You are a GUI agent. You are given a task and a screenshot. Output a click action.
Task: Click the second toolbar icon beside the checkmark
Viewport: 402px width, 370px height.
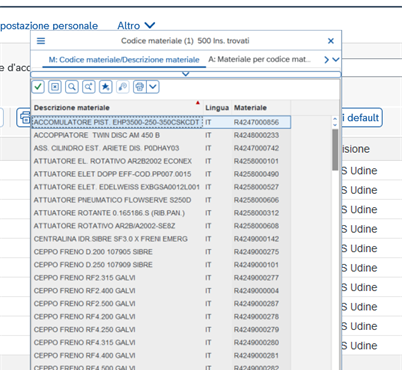point(55,87)
